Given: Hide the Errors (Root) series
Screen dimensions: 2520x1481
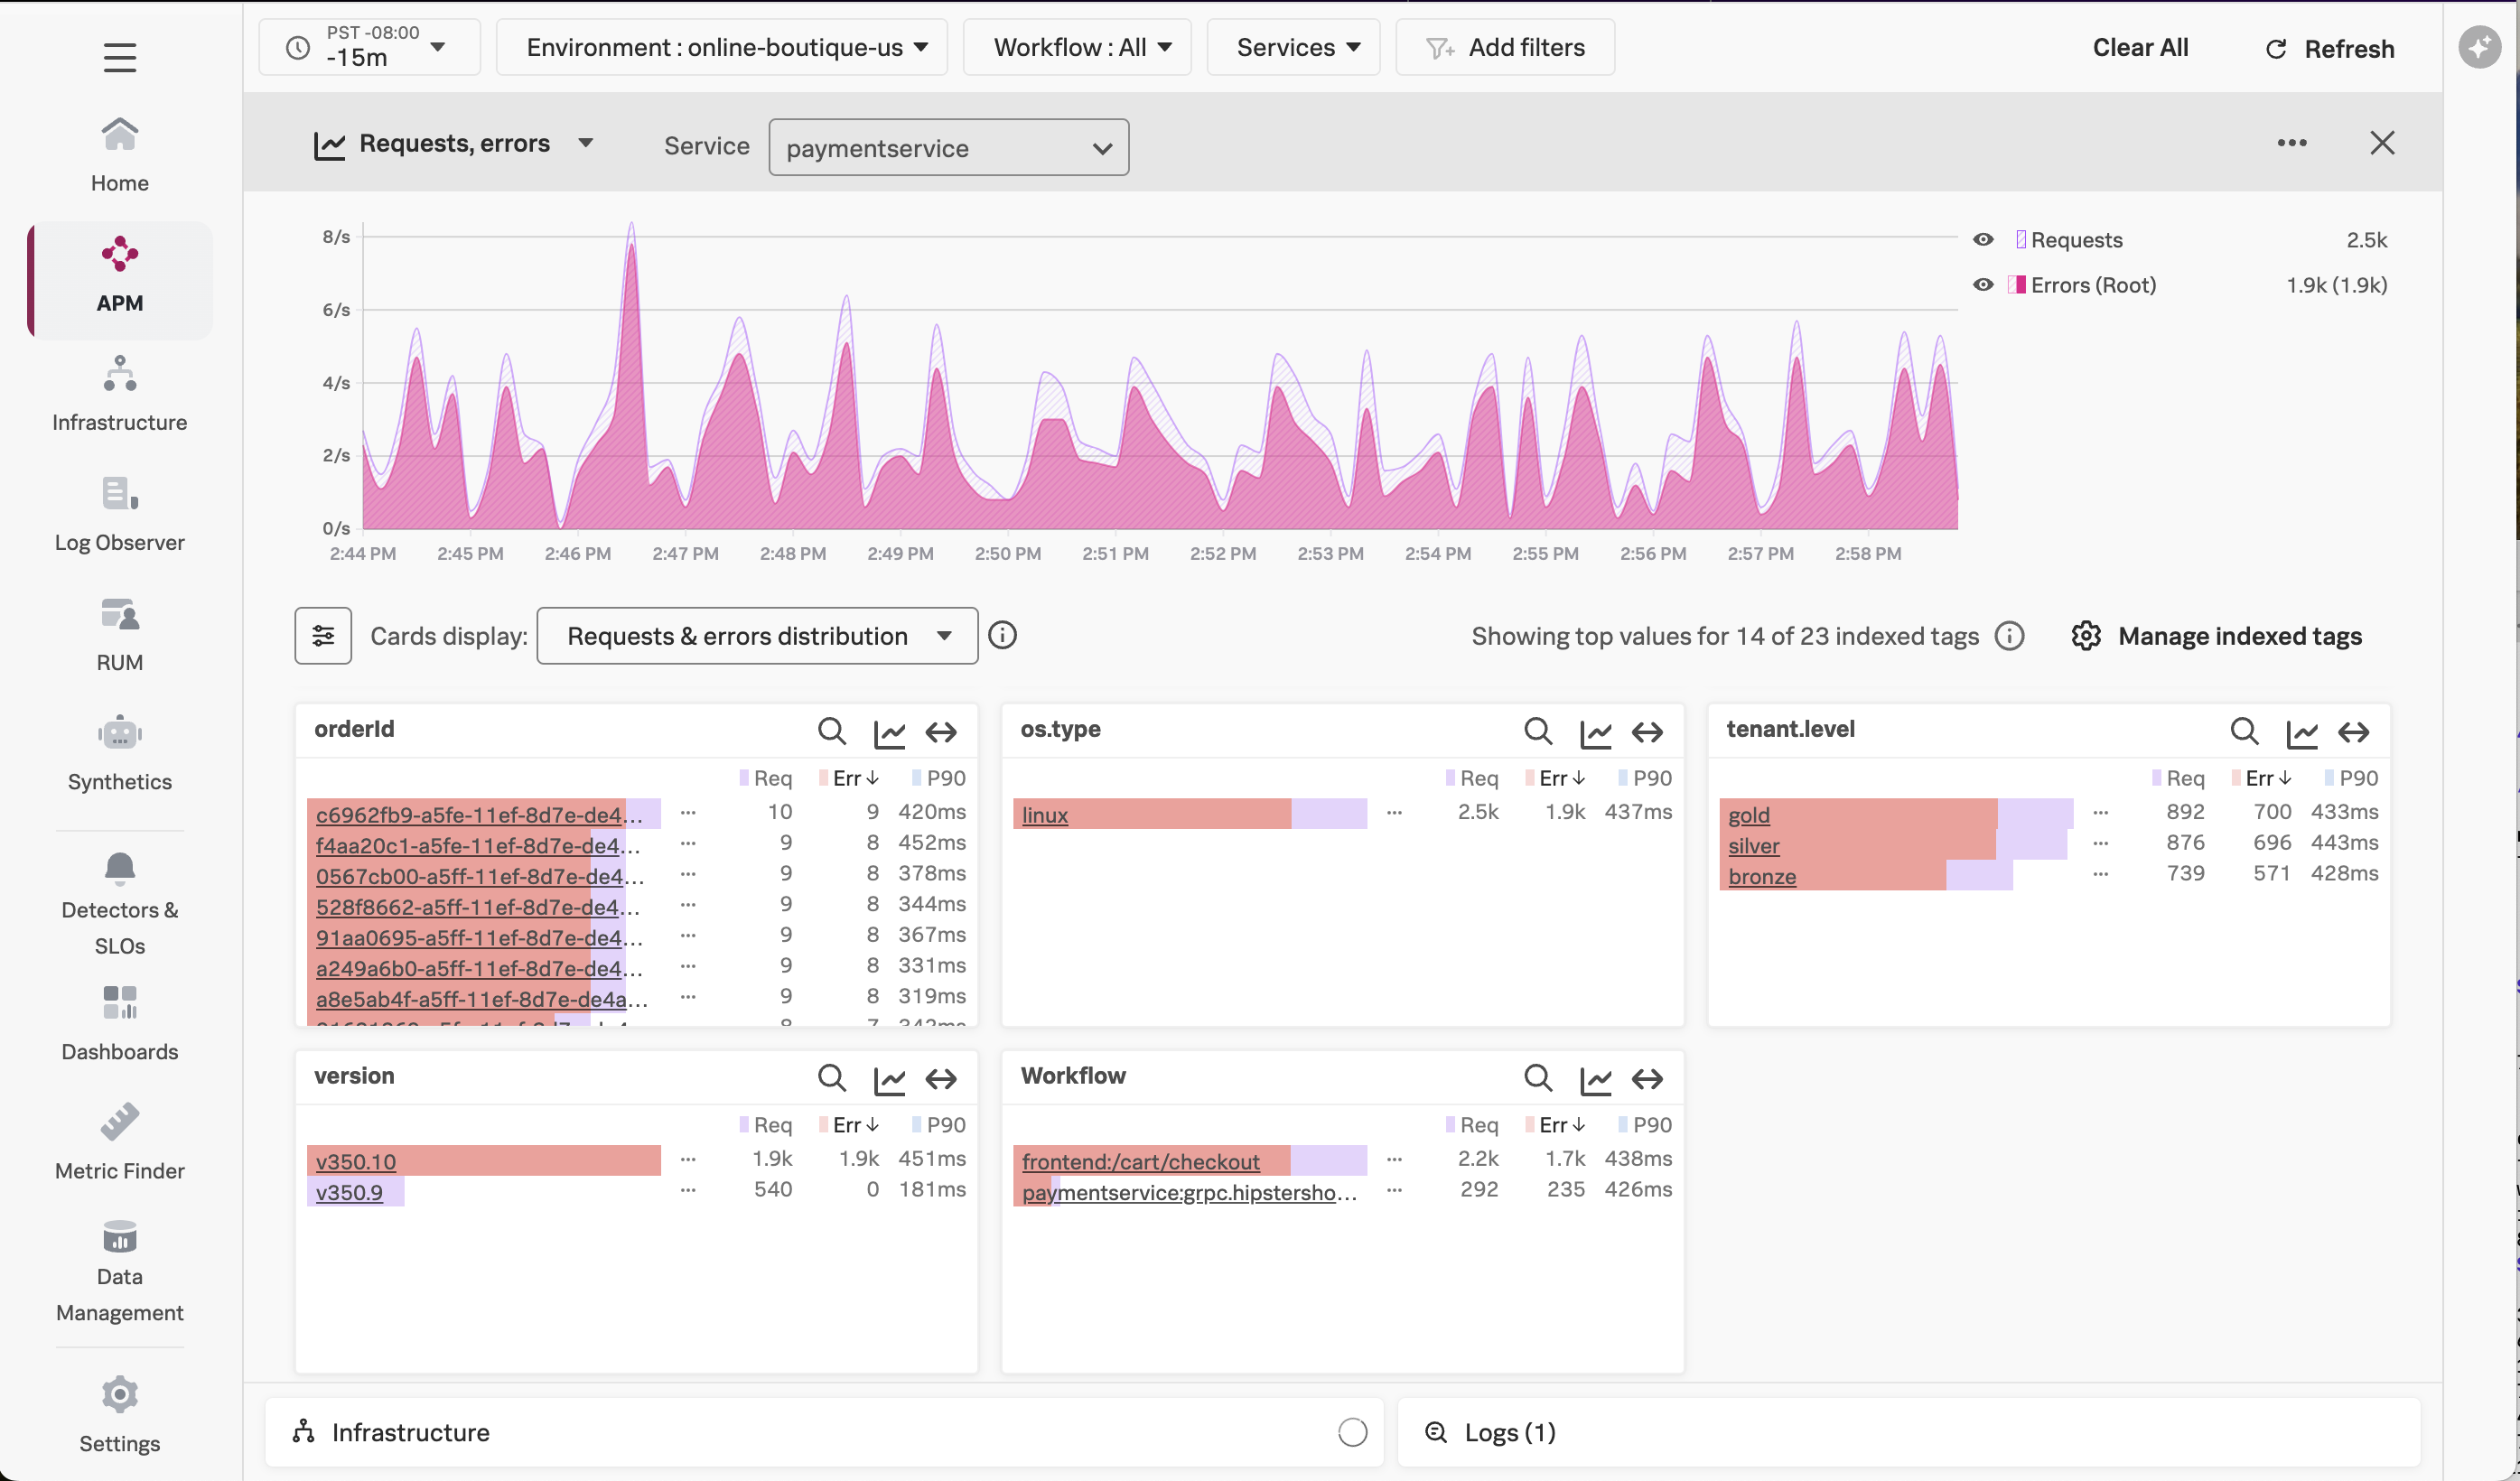Looking at the screenshot, I should pyautogui.click(x=1983, y=285).
